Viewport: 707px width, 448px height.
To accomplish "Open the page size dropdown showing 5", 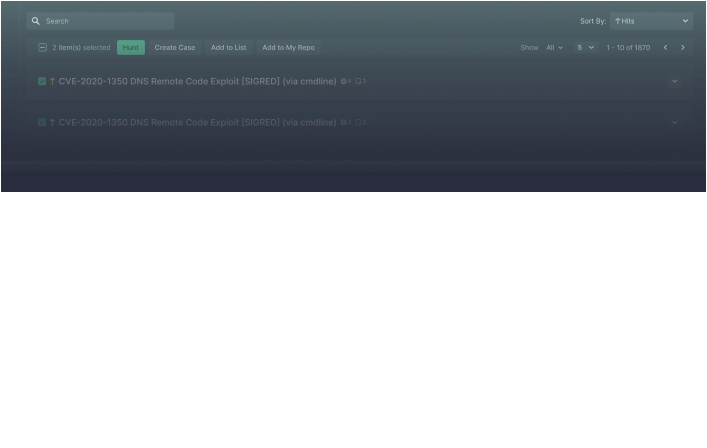I will tap(585, 48).
